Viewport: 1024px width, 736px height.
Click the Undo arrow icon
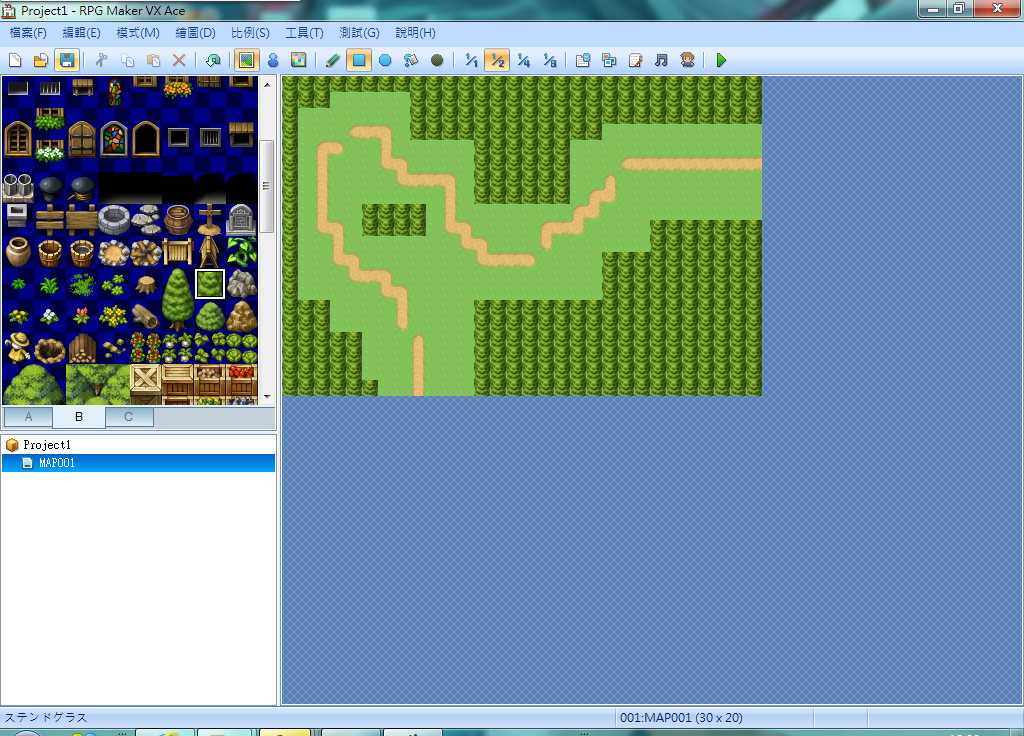pos(213,61)
